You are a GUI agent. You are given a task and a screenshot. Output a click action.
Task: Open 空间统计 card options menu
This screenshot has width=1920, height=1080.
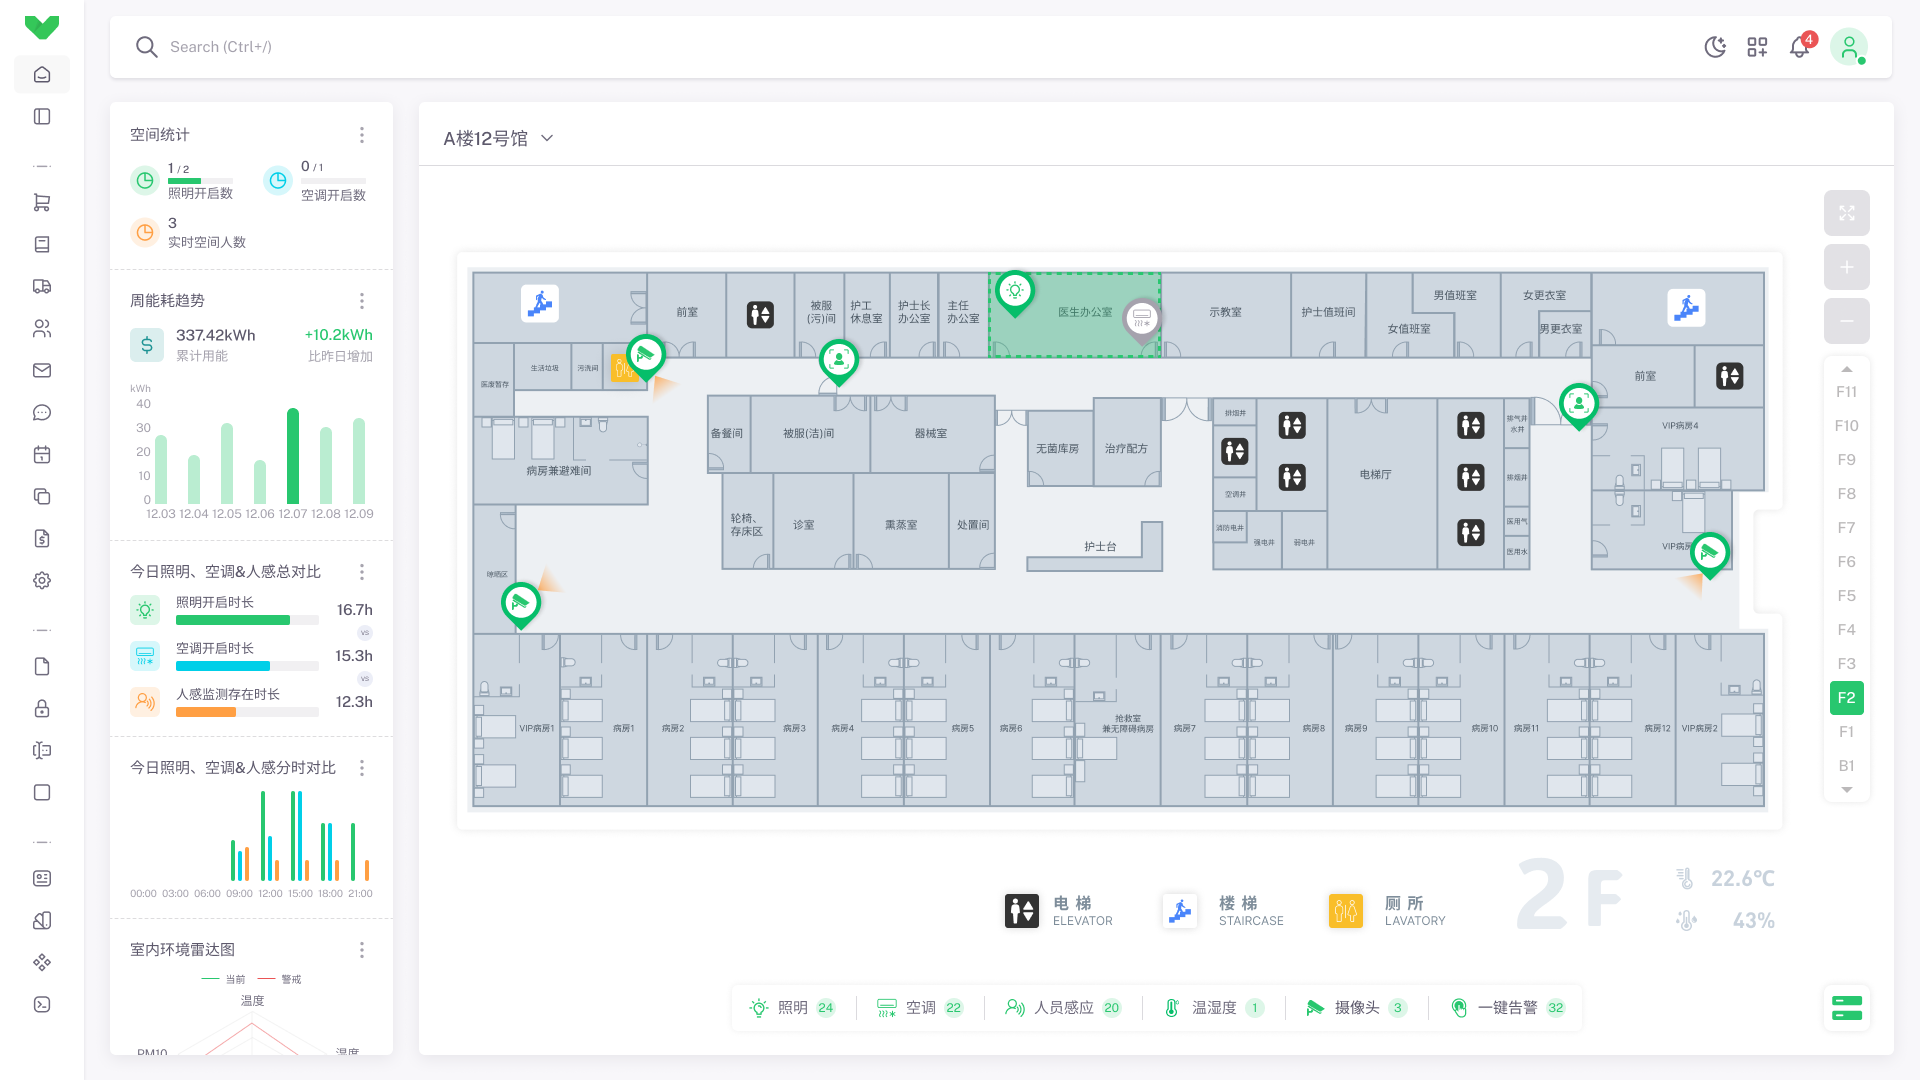tap(362, 135)
